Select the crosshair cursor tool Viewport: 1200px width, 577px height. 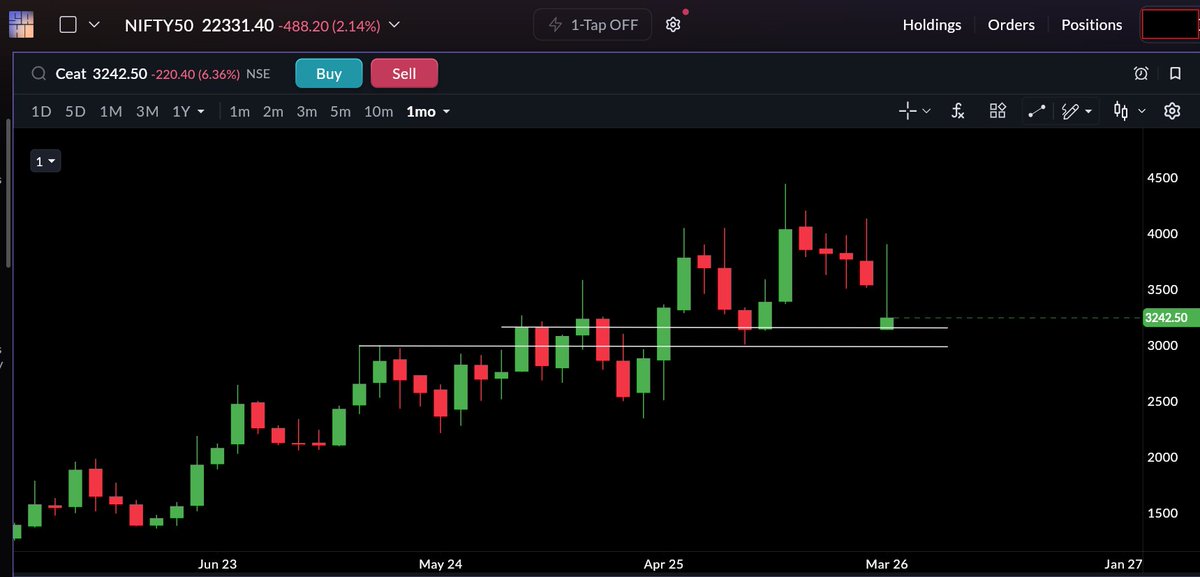[908, 111]
